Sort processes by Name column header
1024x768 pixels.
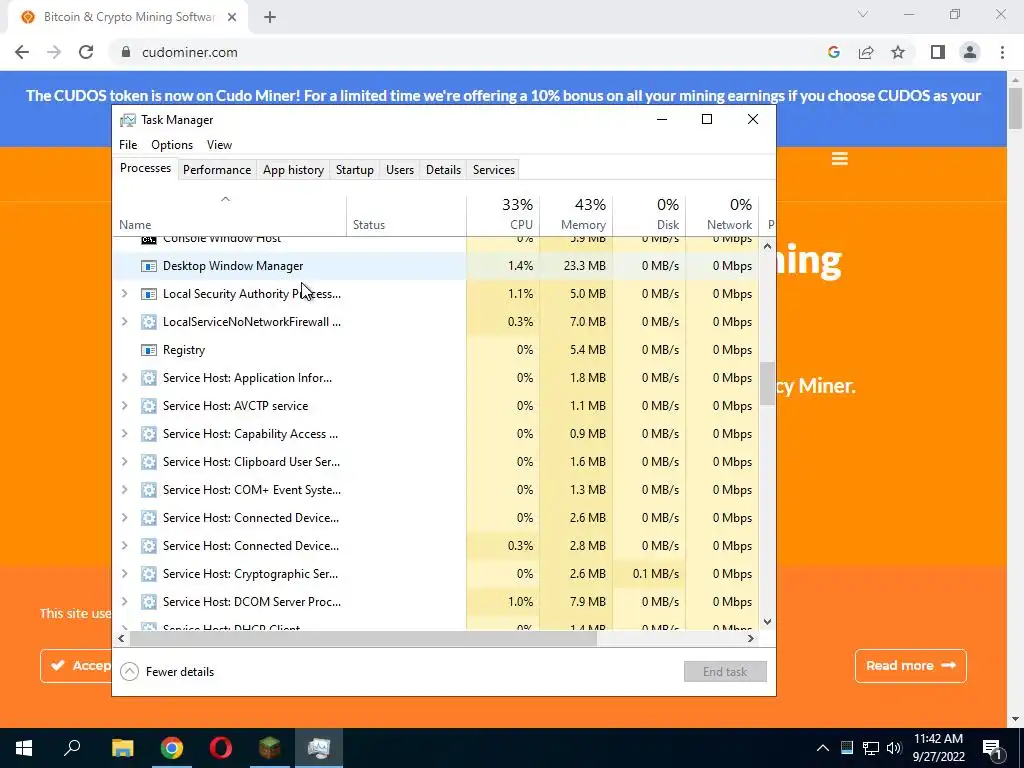(229, 214)
